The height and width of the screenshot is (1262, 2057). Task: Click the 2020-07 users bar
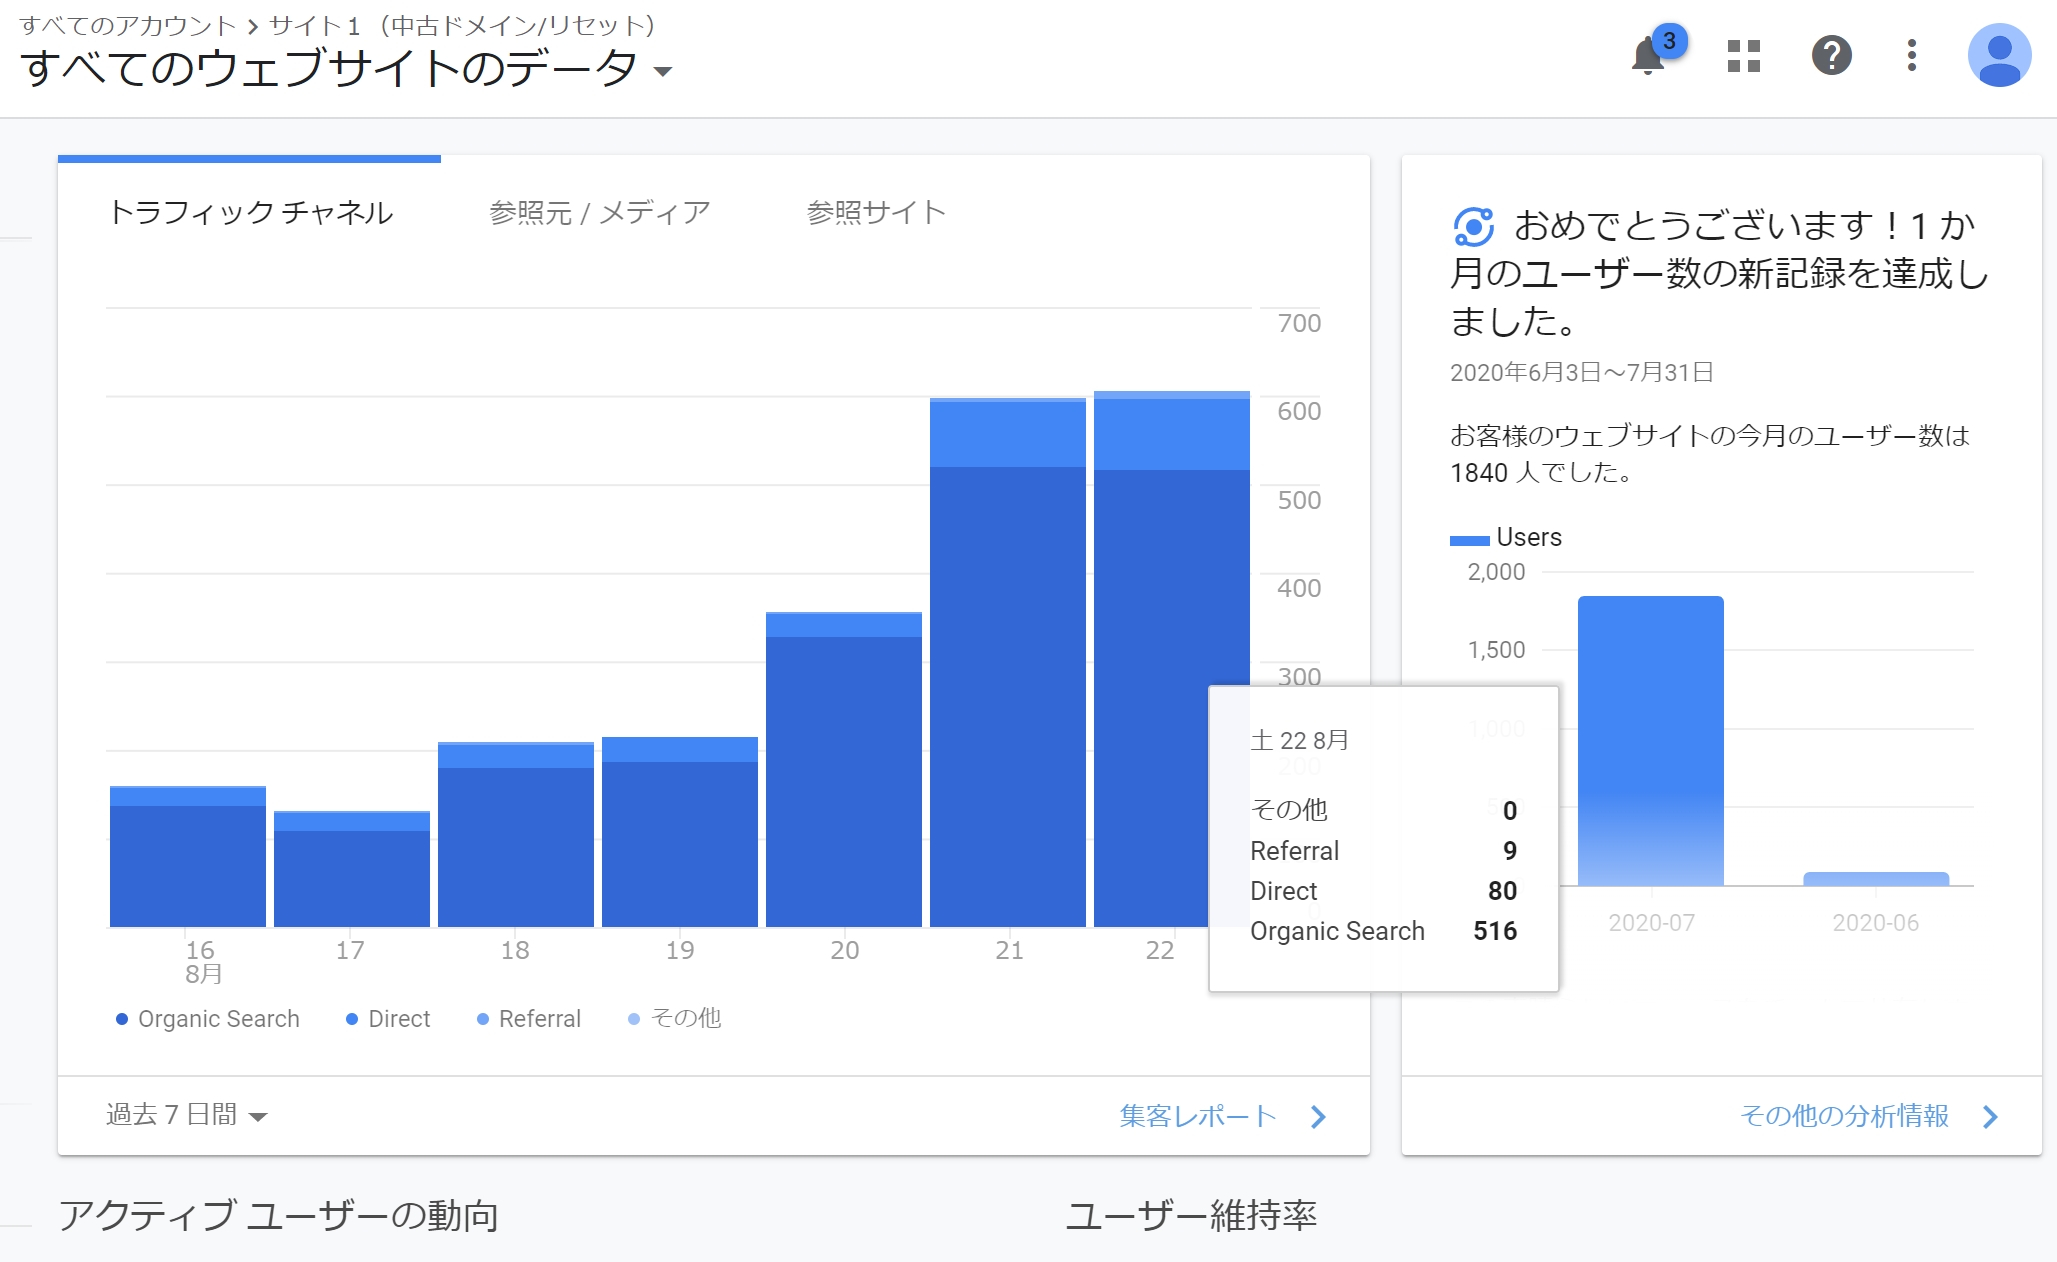click(1650, 740)
